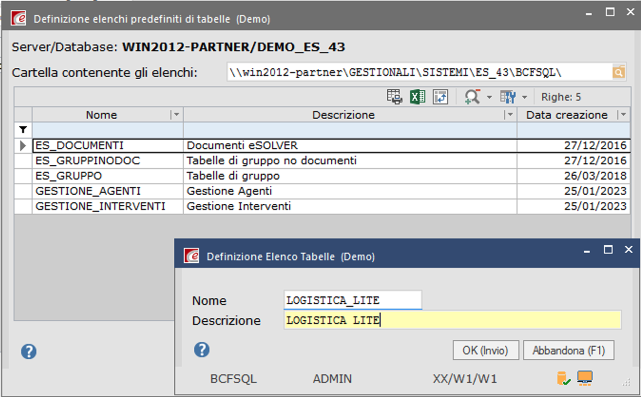Click the Abbandona (F1) button
Screen dimensions: 641x397
569,350
